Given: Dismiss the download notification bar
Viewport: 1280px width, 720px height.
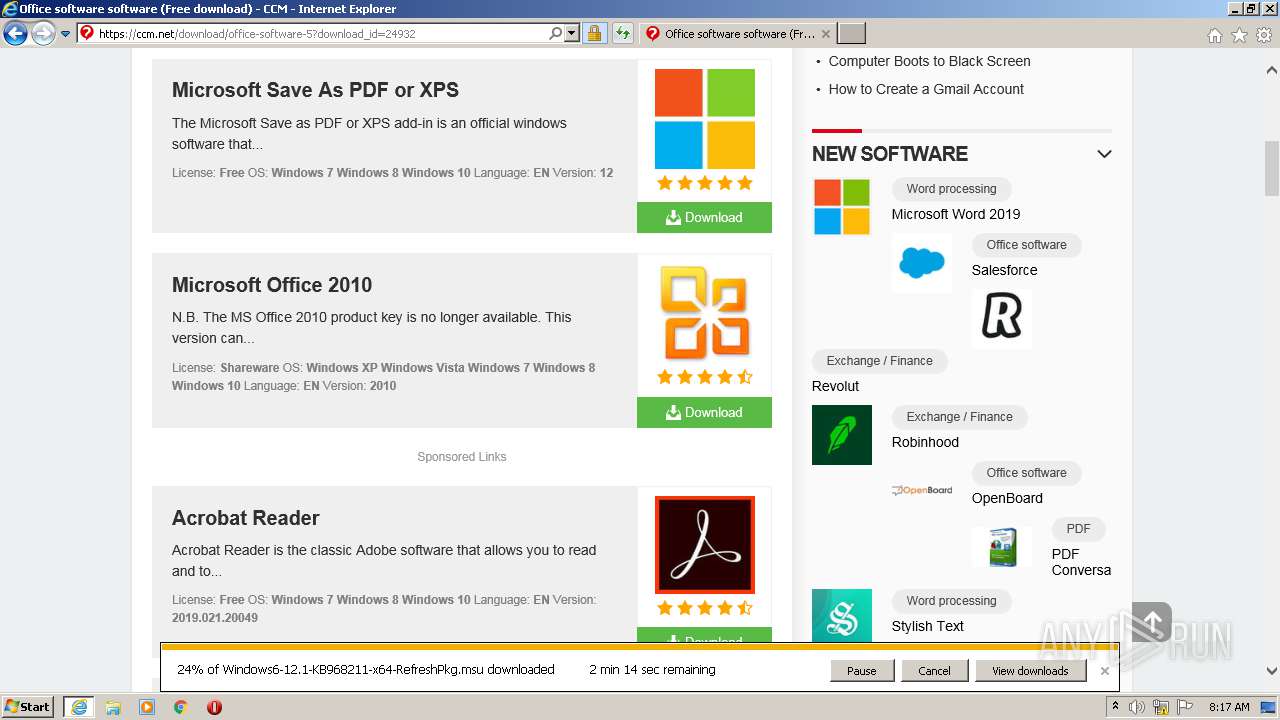Looking at the screenshot, I should click(1105, 671).
